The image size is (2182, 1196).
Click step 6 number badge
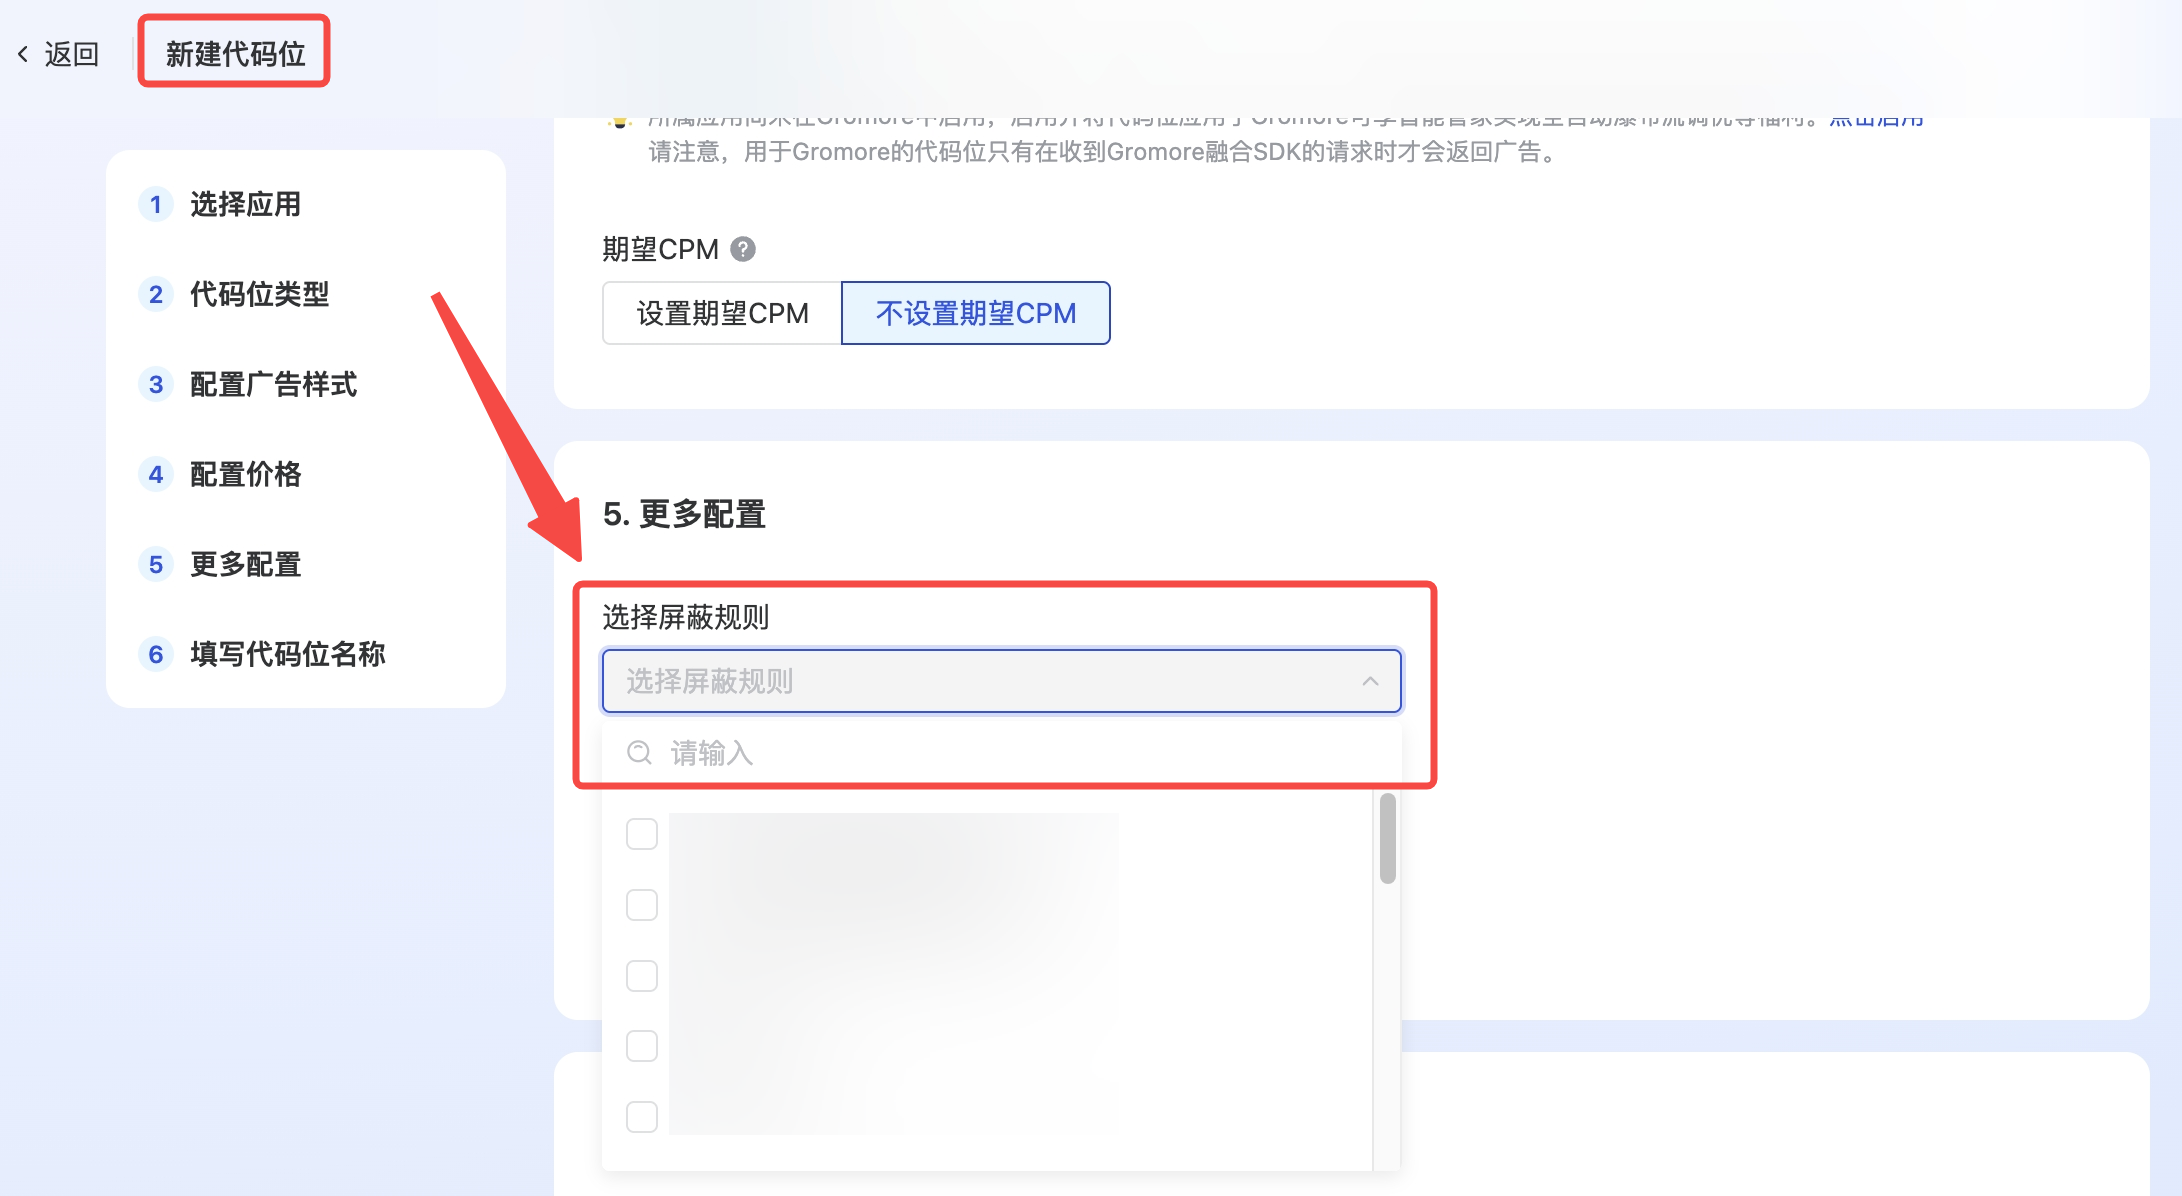tap(156, 654)
